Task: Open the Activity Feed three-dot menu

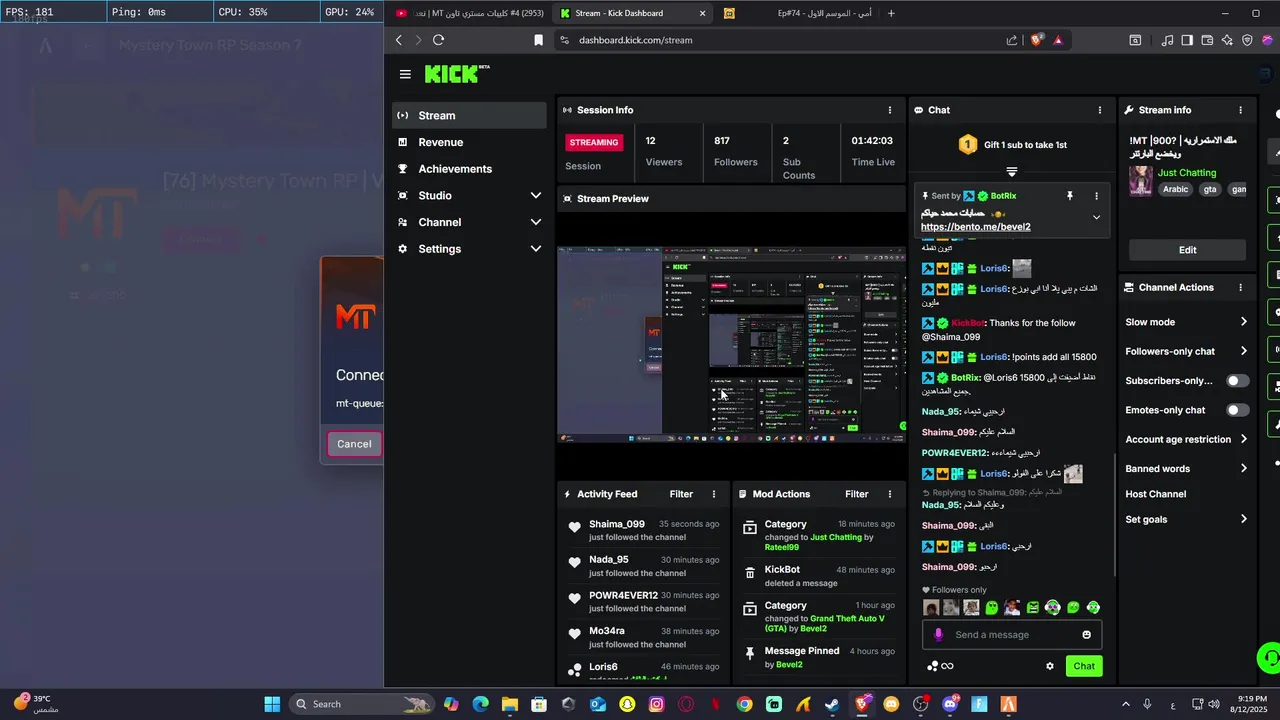Action: click(x=714, y=494)
